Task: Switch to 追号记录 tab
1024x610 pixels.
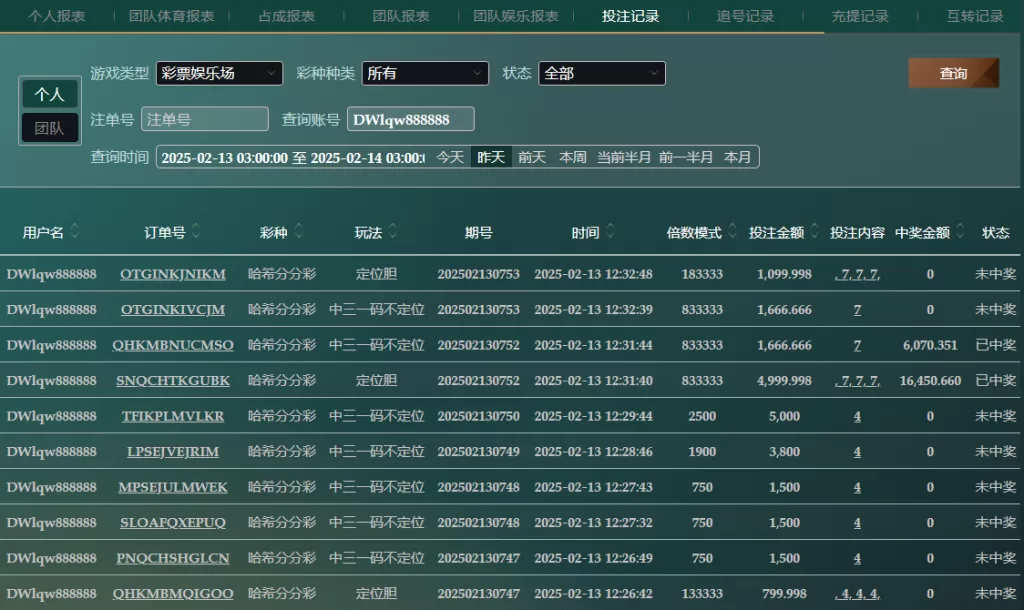Action: tap(745, 16)
